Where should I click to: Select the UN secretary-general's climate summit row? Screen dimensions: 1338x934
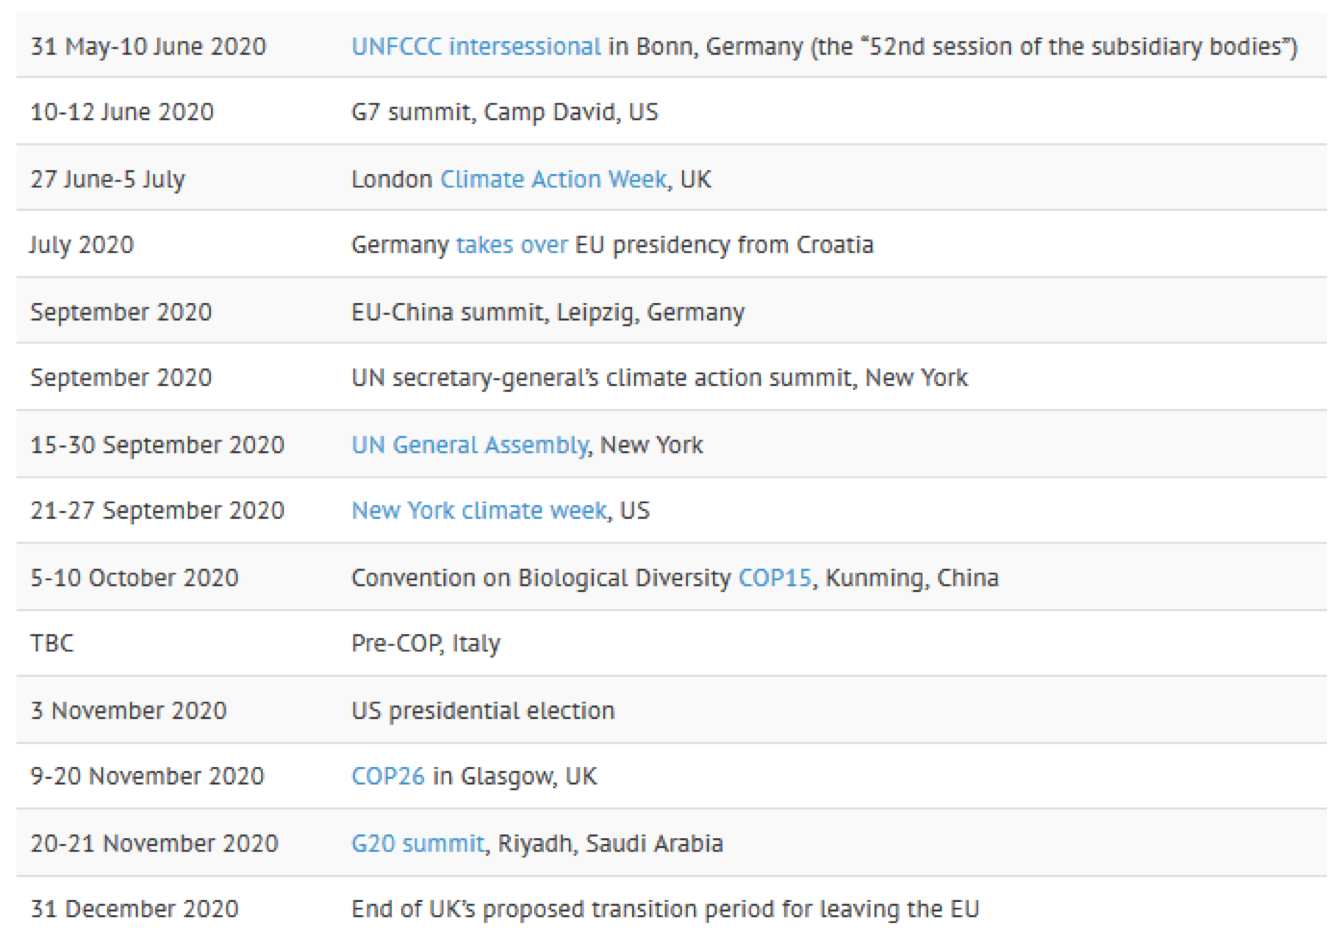coord(671,377)
